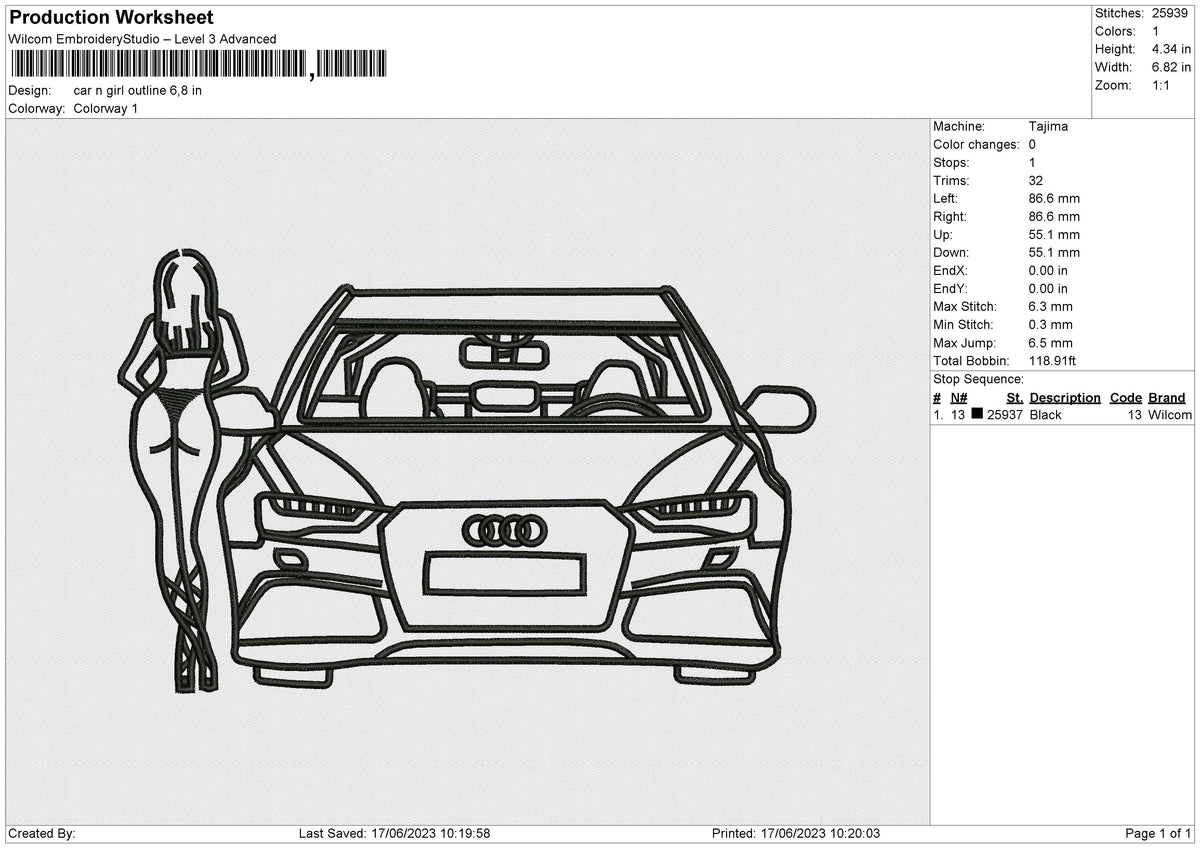The width and height of the screenshot is (1200, 848).
Task: Click the 'Description' column header
Action: tap(1065, 397)
